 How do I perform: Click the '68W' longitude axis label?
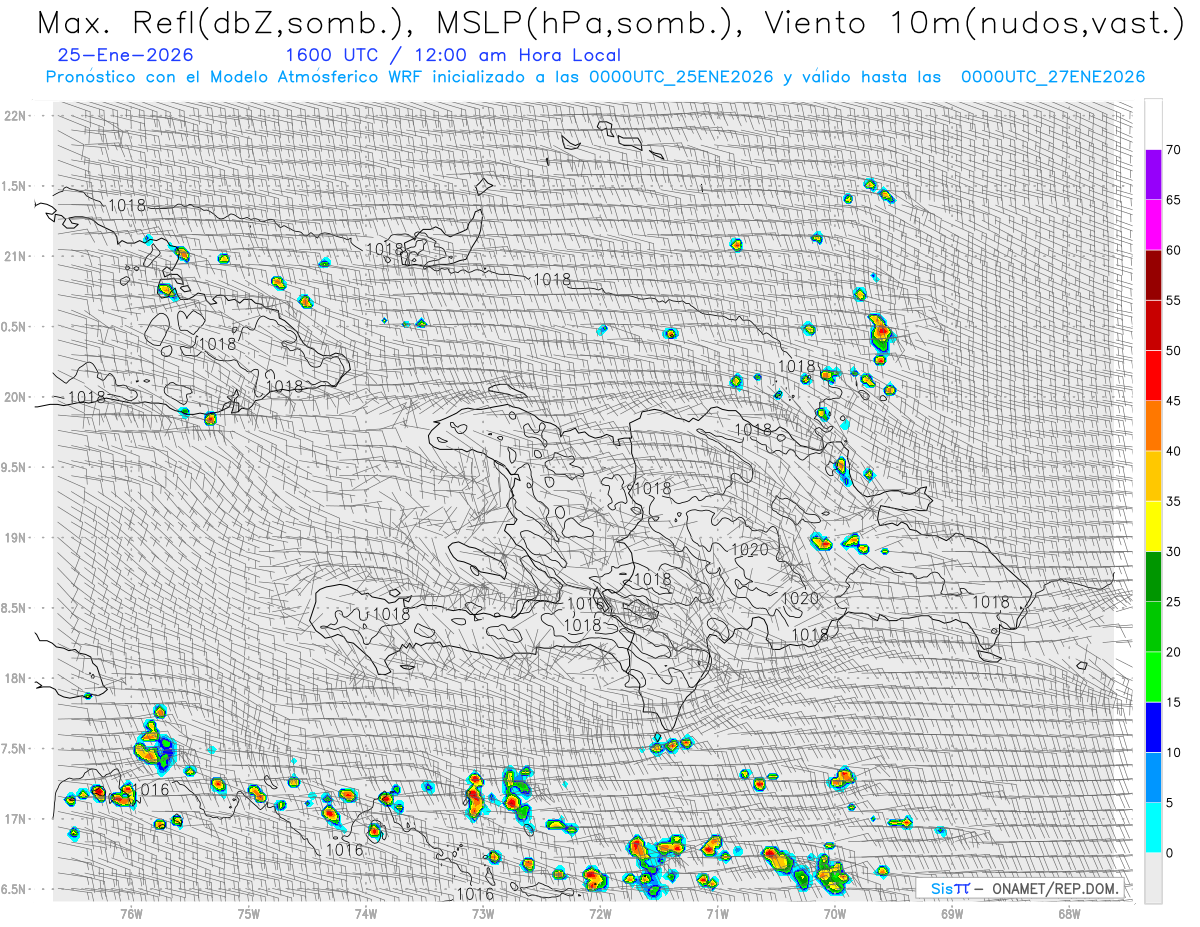click(x=1069, y=913)
